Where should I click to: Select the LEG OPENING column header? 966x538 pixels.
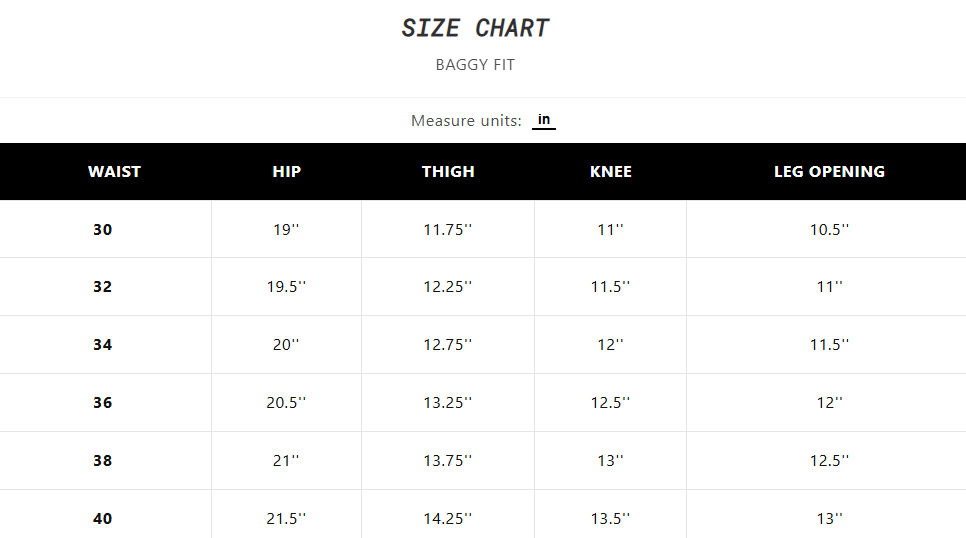829,172
